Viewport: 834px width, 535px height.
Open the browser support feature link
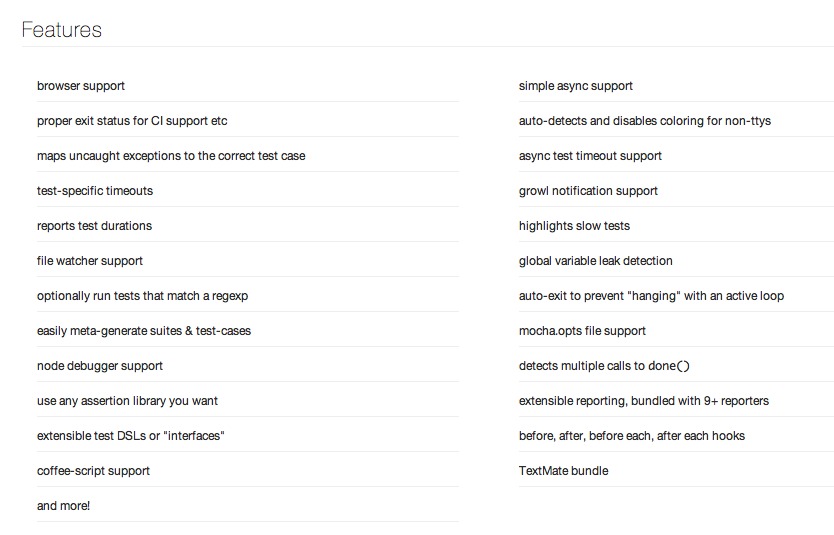(81, 86)
